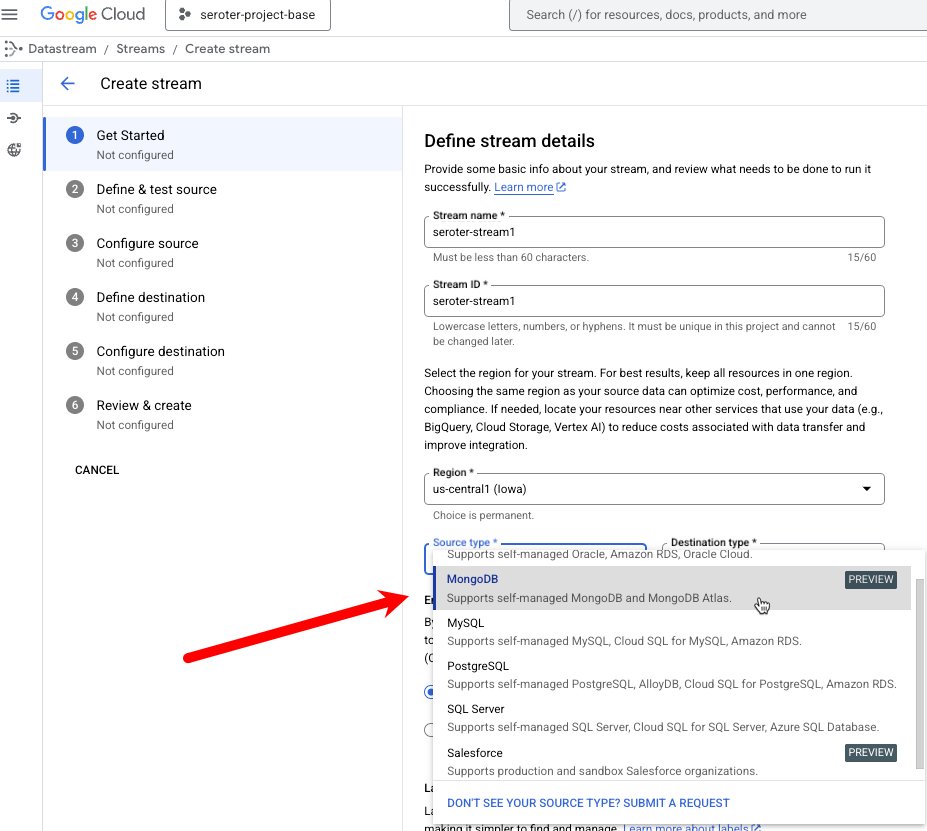This screenshot has height=831, width=927.
Task: Choose Salesforce as source type
Action: tap(672, 761)
